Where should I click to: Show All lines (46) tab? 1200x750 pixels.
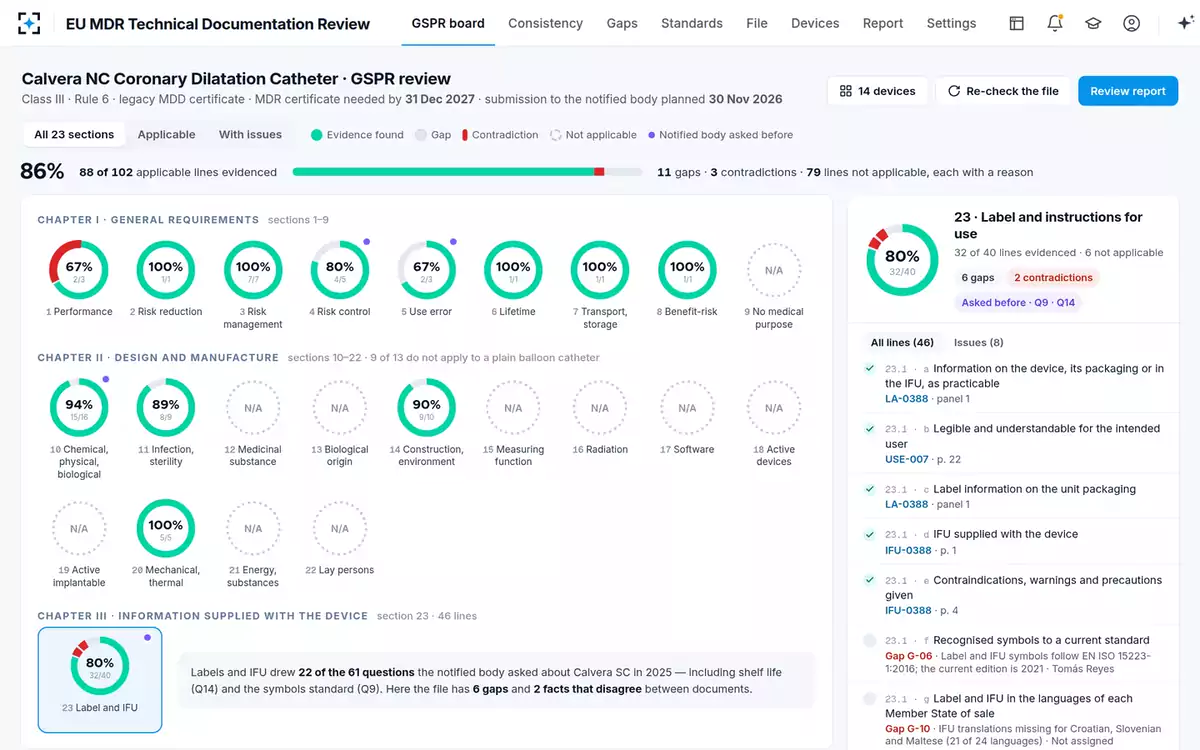(x=902, y=343)
